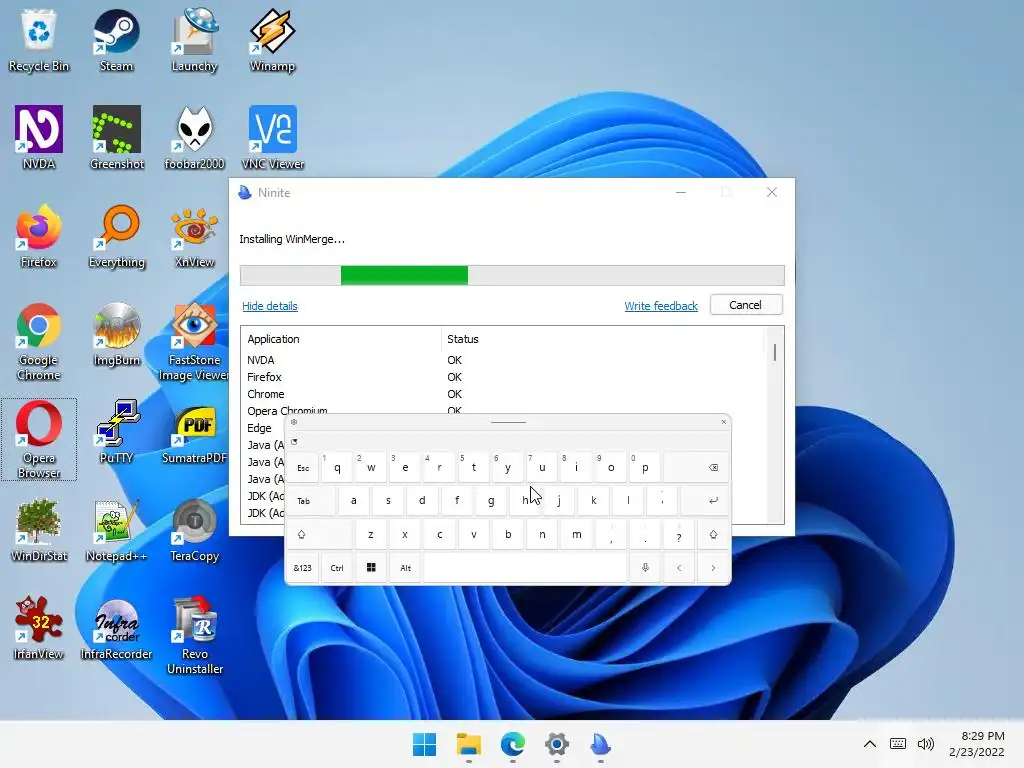This screenshot has width=1024, height=768.
Task: Open File Explorer from the taskbar
Action: (468, 744)
